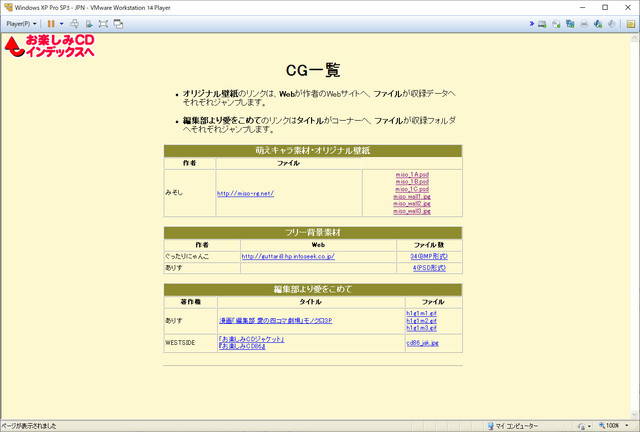The width and height of the screenshot is (640, 432).
Task: Visit the guttari8.hp.infoseek.co.jp link
Action: tap(288, 256)
